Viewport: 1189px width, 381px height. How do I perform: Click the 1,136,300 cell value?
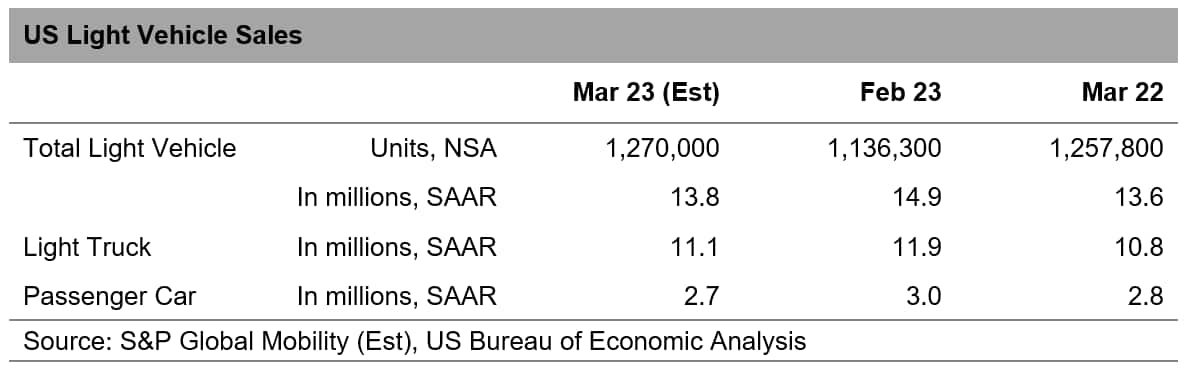[x=884, y=148]
